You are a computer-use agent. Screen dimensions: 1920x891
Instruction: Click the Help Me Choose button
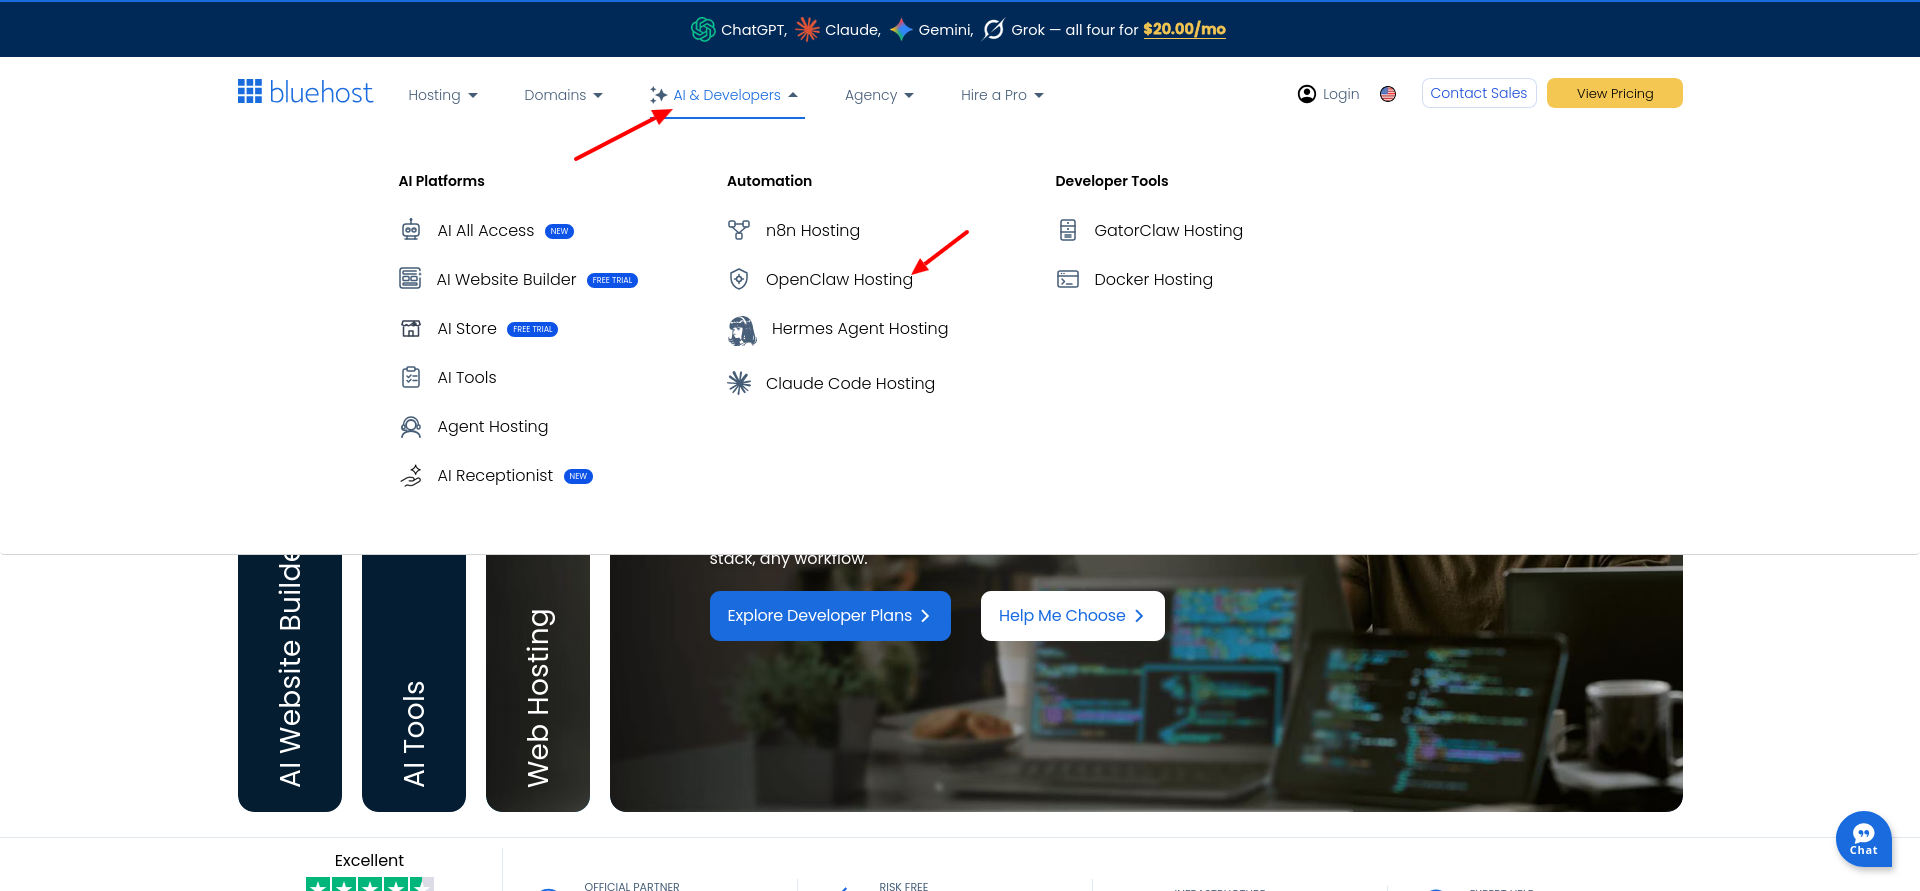pos(1073,616)
